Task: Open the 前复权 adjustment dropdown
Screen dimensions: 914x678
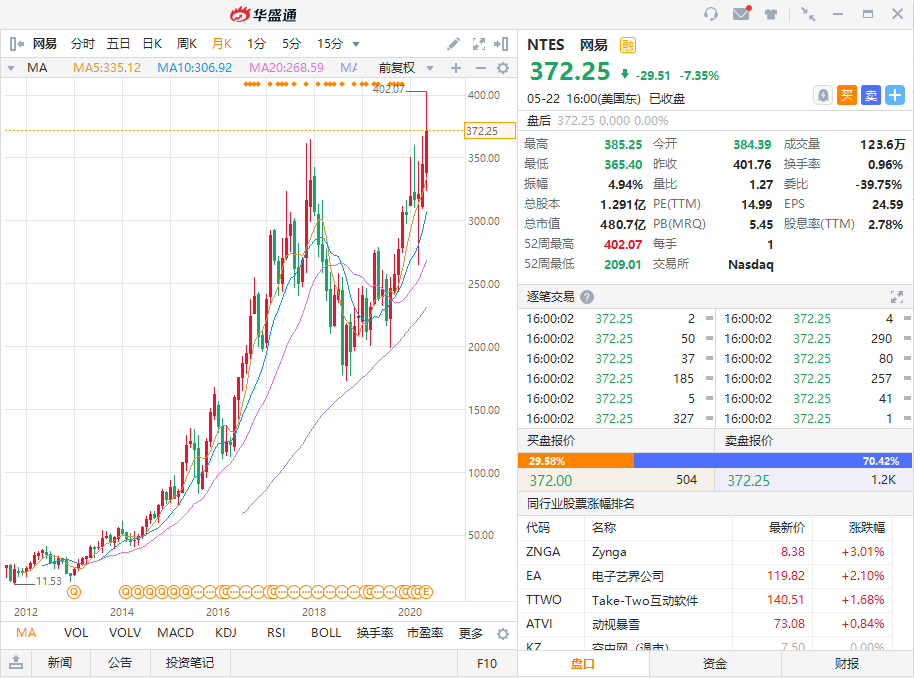Action: pos(406,68)
